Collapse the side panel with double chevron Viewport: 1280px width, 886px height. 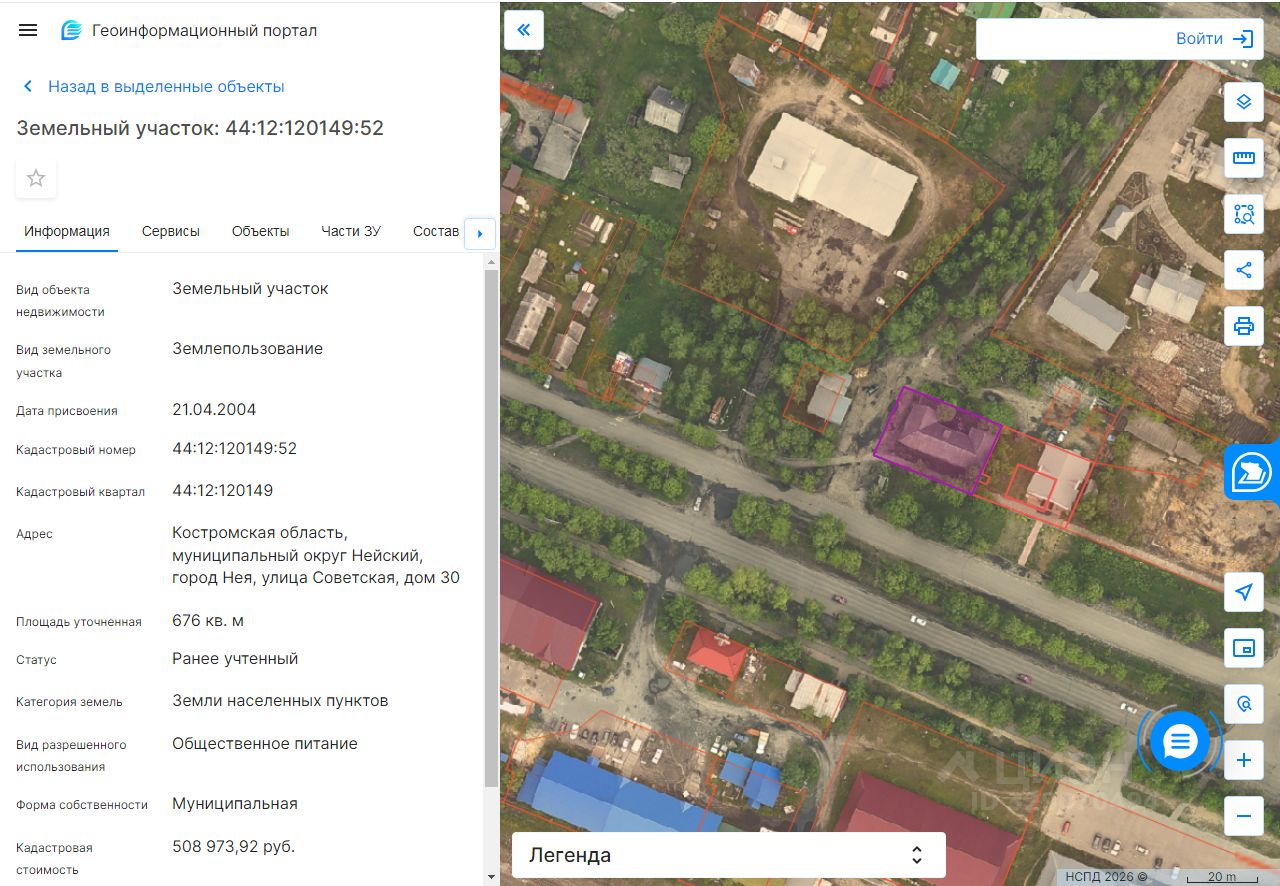(x=524, y=30)
